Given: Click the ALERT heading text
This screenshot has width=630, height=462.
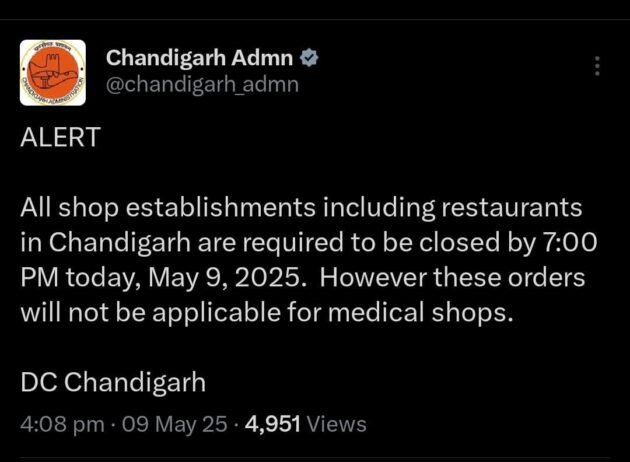Looking at the screenshot, I should [x=60, y=139].
